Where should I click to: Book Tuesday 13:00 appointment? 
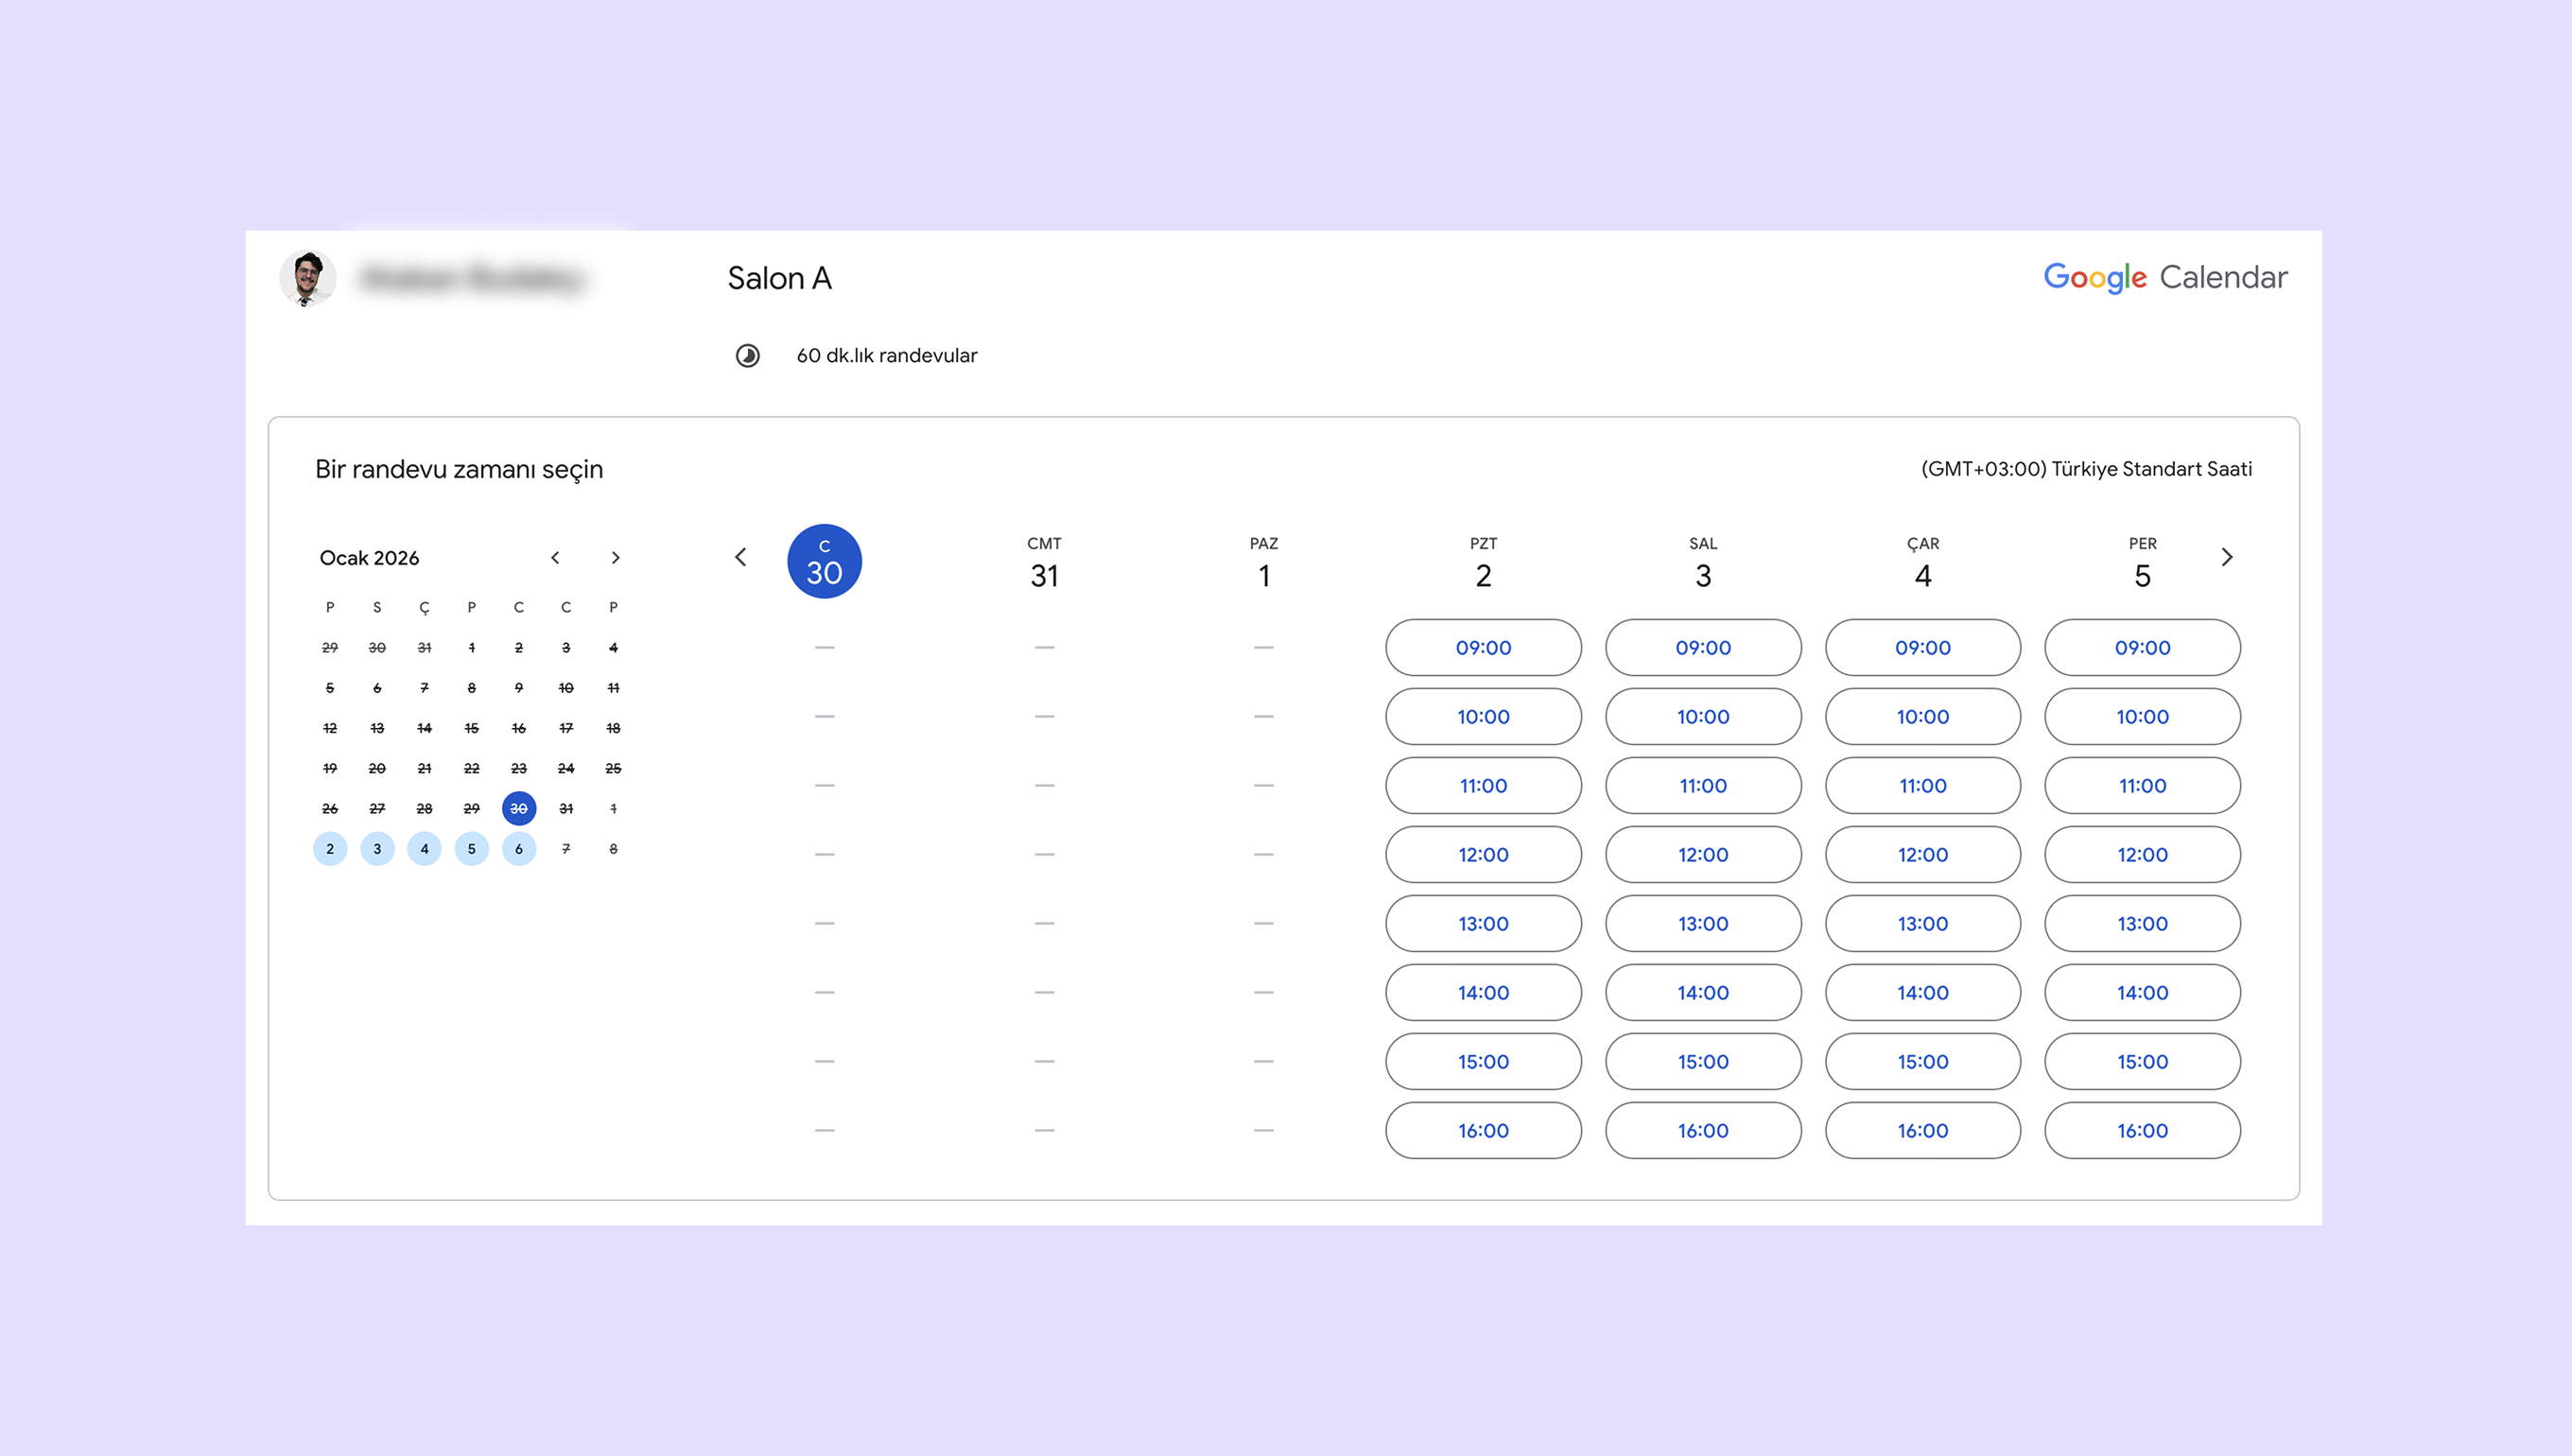point(1703,924)
